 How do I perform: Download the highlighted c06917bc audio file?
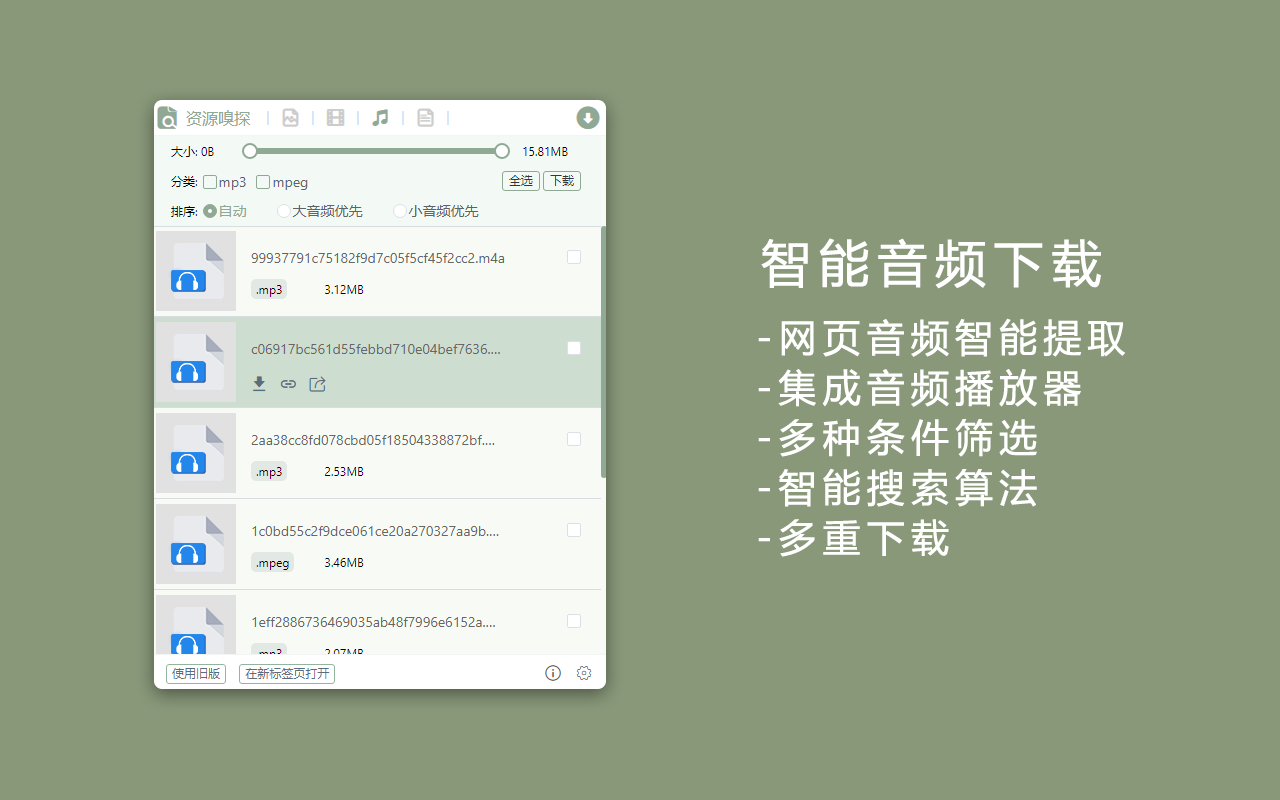coord(259,383)
